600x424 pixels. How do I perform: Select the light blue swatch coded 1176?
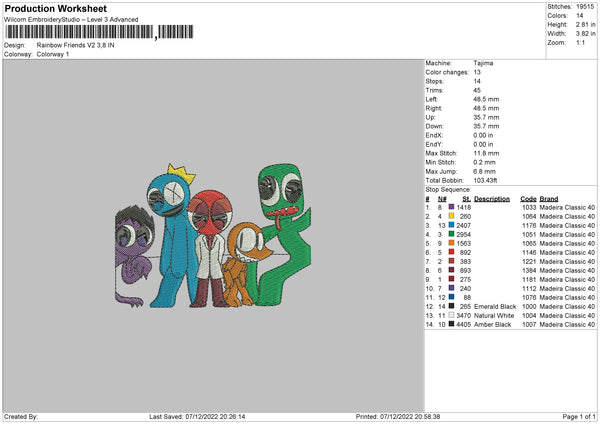point(451,225)
